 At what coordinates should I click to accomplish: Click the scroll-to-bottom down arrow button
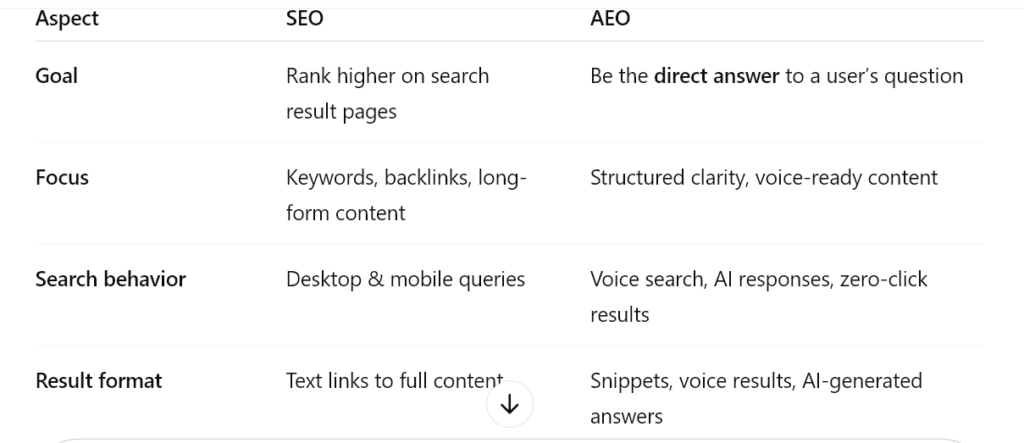[509, 404]
